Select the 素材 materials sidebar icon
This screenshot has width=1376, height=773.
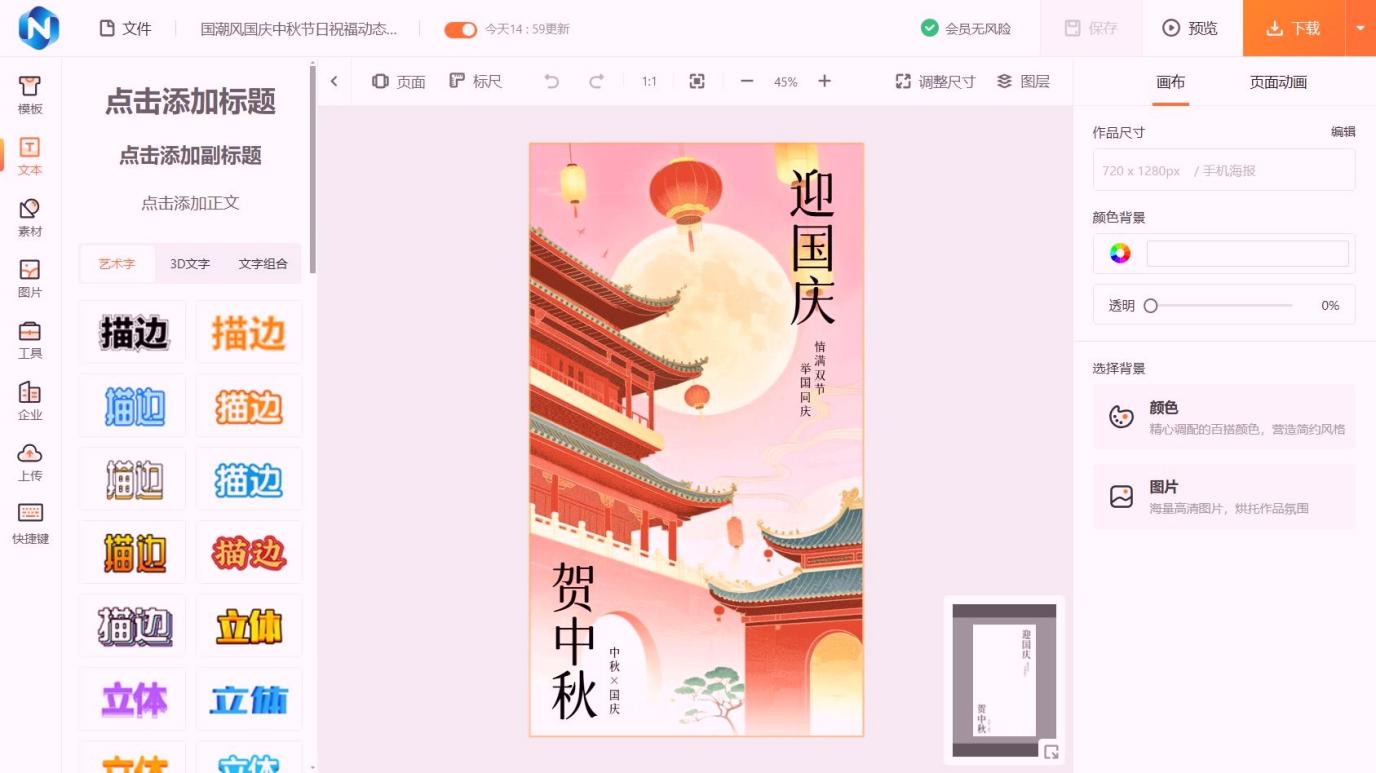[30, 217]
